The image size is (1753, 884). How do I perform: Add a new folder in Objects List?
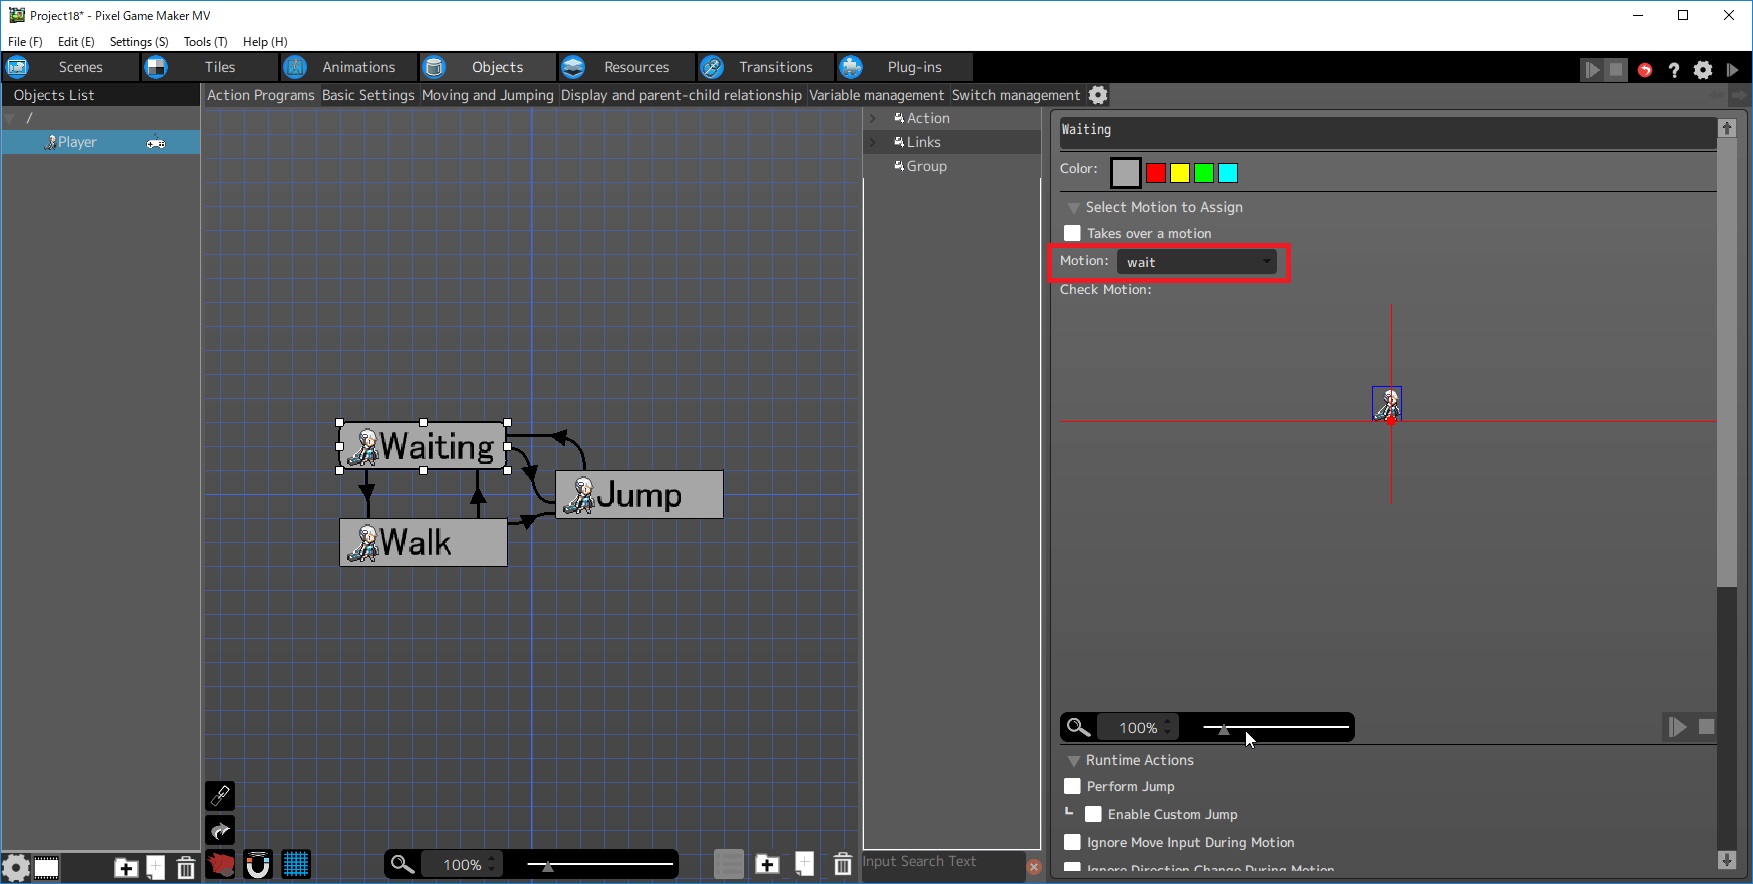[126, 867]
